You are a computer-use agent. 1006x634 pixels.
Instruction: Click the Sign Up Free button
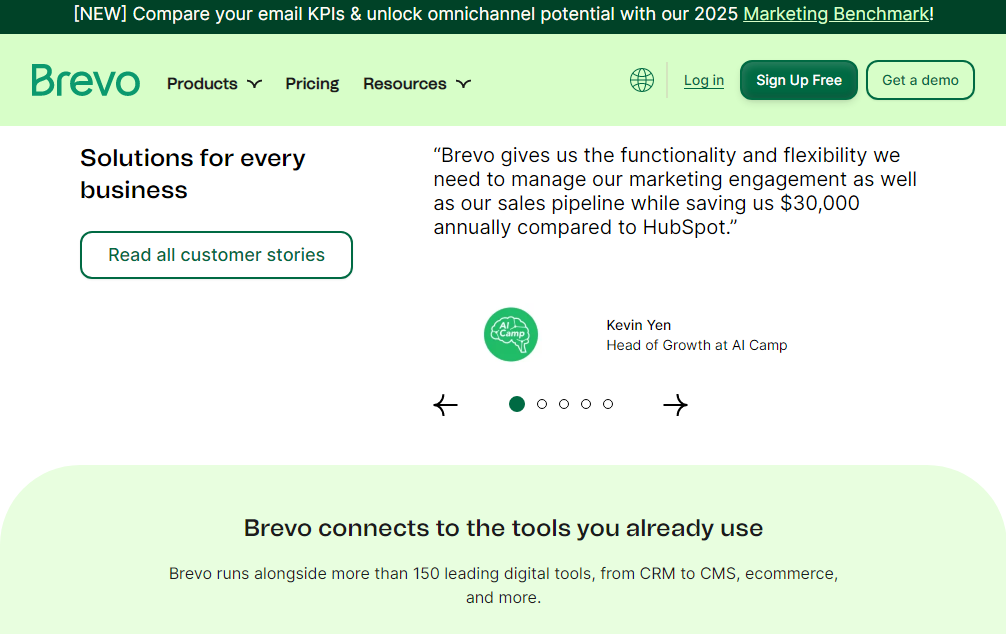tap(799, 80)
